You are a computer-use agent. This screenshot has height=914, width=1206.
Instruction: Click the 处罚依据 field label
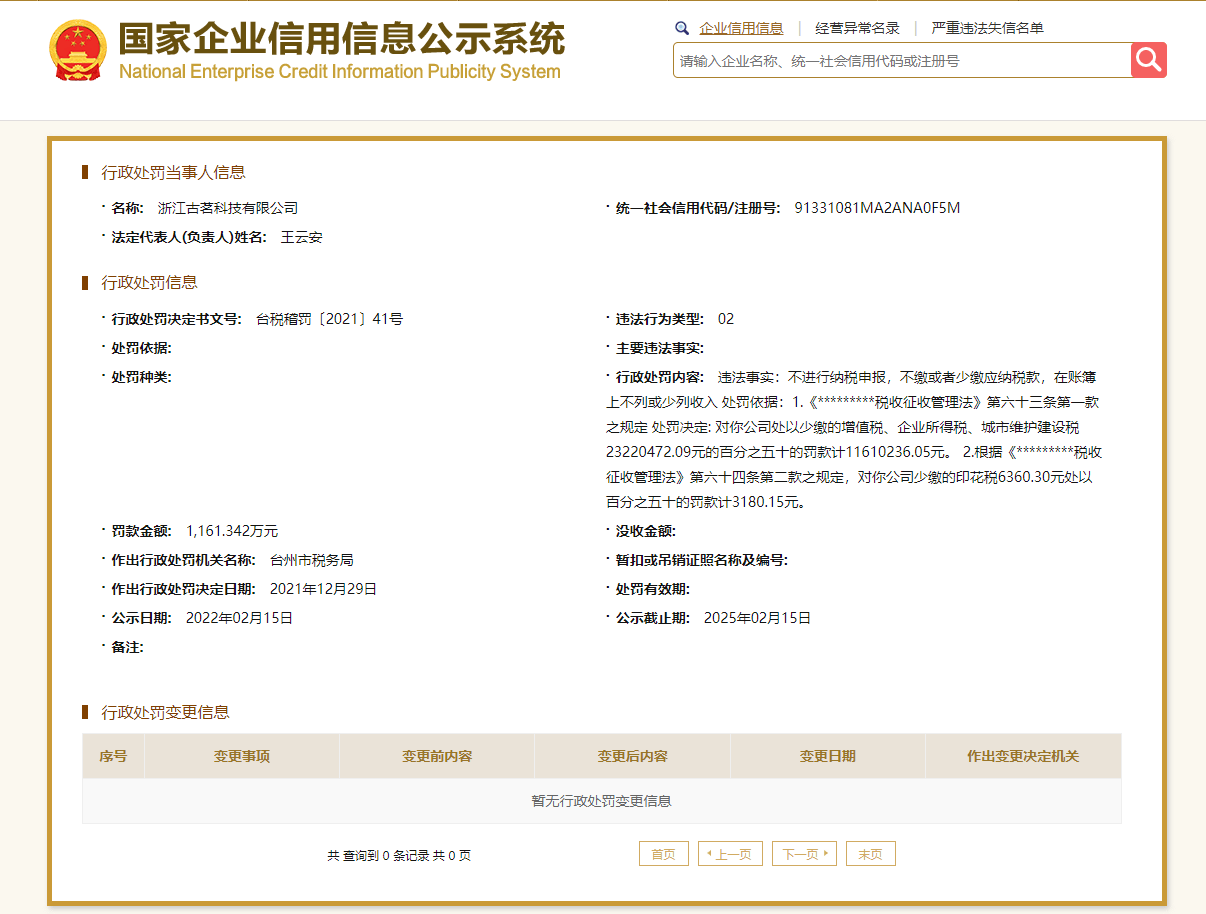click(x=141, y=348)
